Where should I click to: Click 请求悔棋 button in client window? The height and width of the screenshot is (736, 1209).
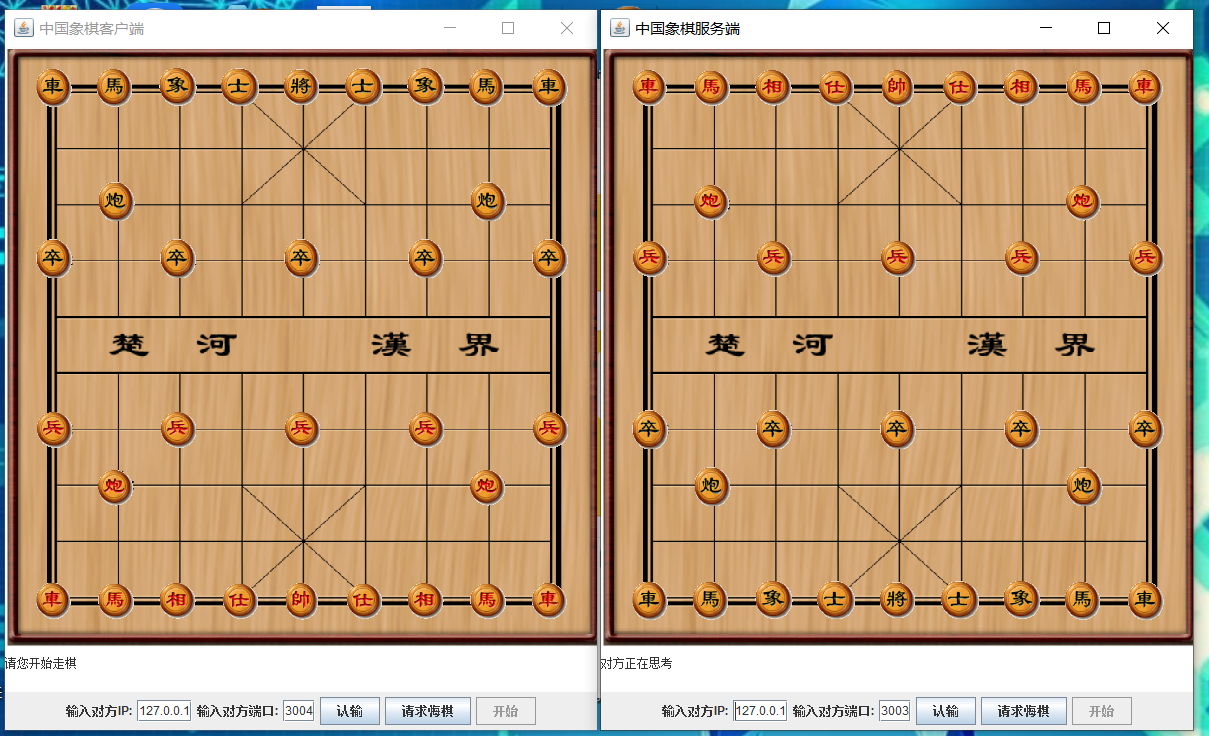pyautogui.click(x=428, y=711)
